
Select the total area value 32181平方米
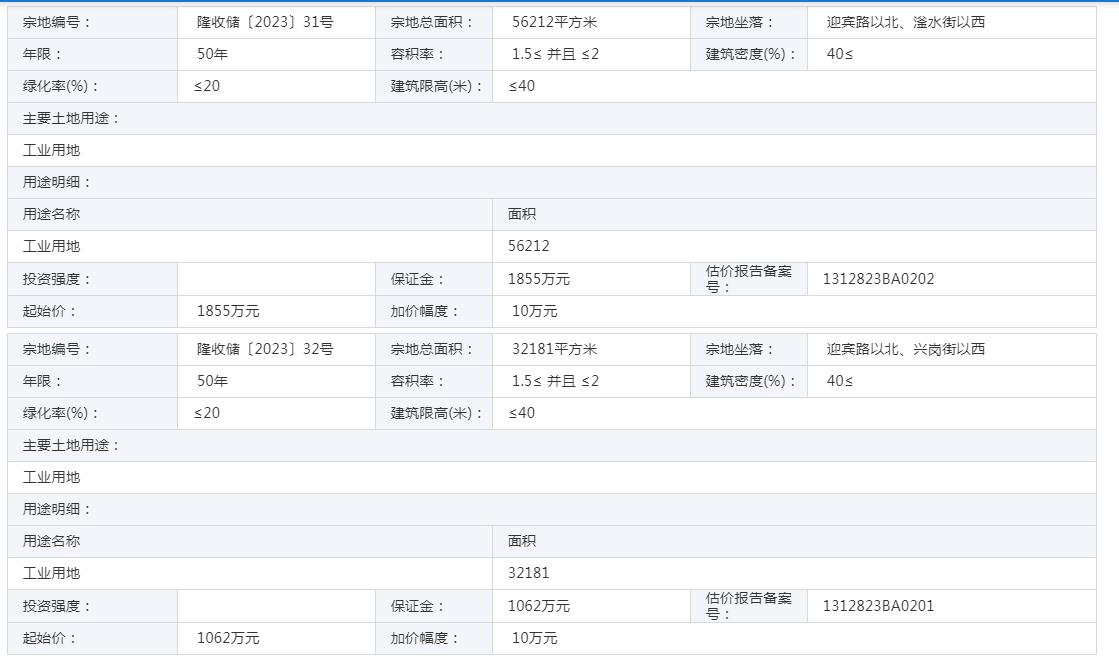point(554,349)
